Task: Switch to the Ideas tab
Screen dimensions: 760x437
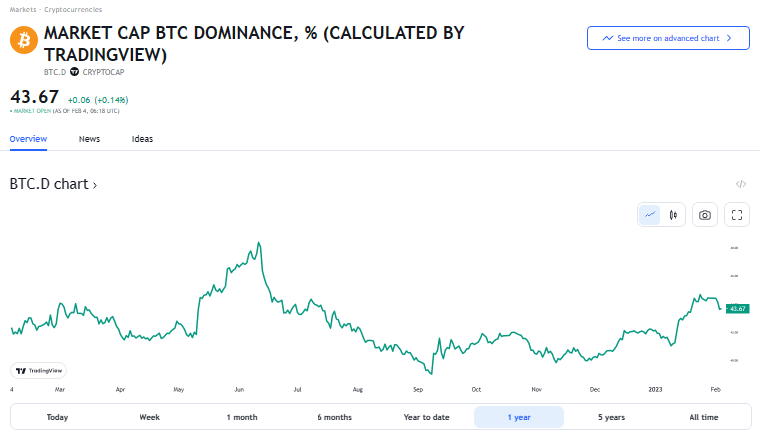Action: (142, 139)
